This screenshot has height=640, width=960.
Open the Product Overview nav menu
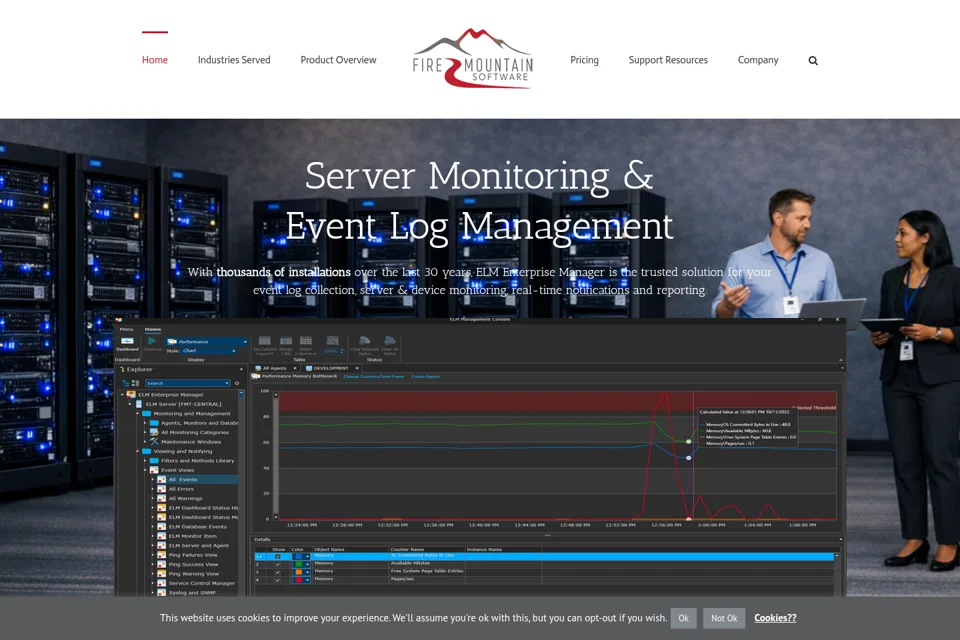click(x=339, y=60)
